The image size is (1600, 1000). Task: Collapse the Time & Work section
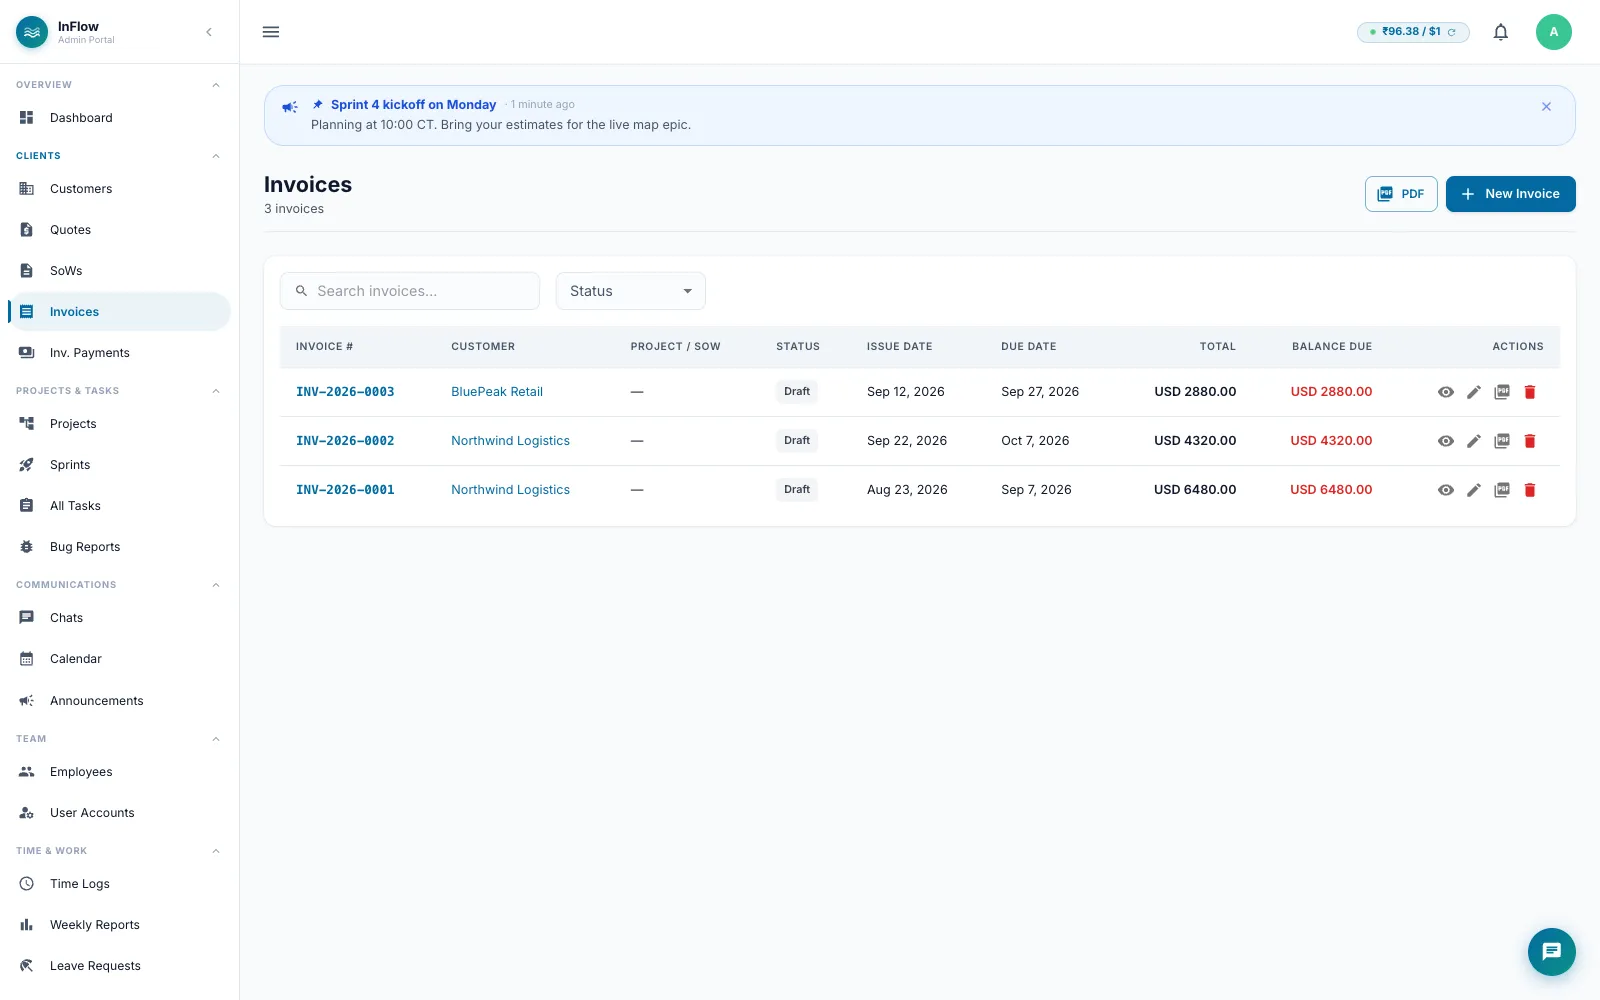216,851
